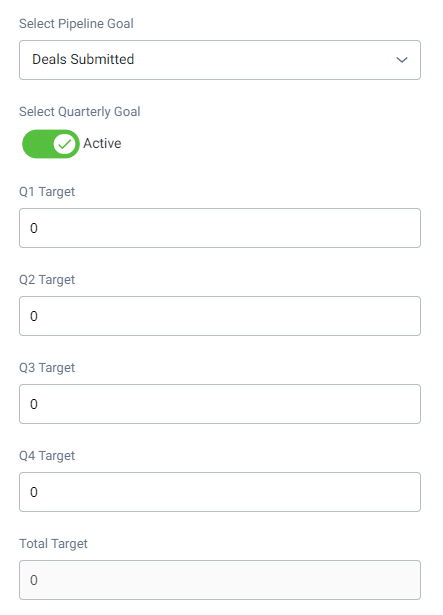Toggle the Select Quarterly Goal switch off
This screenshot has width=443, height=615.
click(x=51, y=144)
